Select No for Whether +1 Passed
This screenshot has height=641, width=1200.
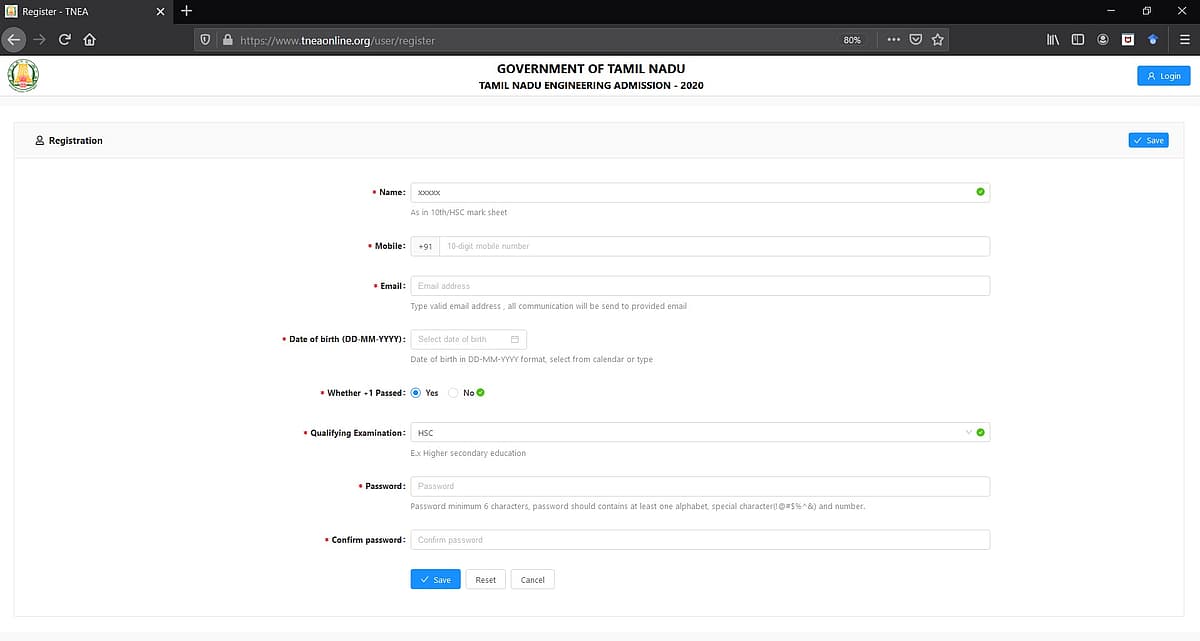pyautogui.click(x=454, y=393)
